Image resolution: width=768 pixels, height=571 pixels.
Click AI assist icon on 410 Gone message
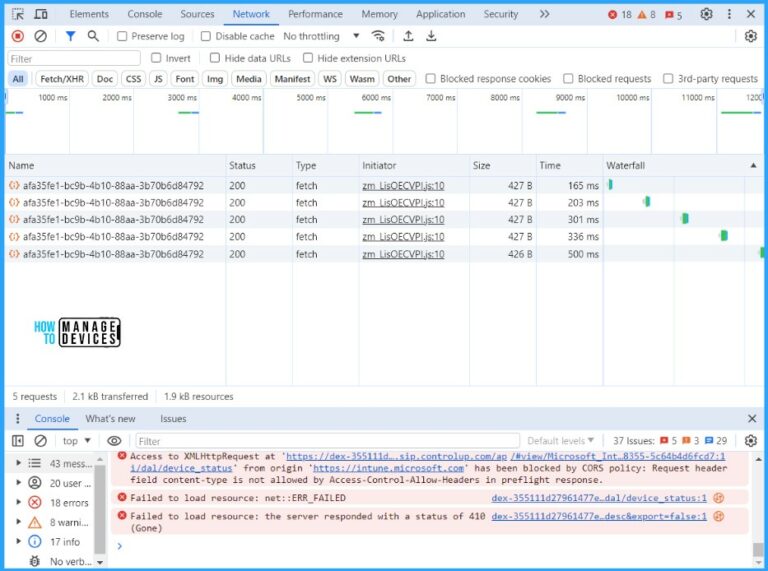click(x=719, y=516)
